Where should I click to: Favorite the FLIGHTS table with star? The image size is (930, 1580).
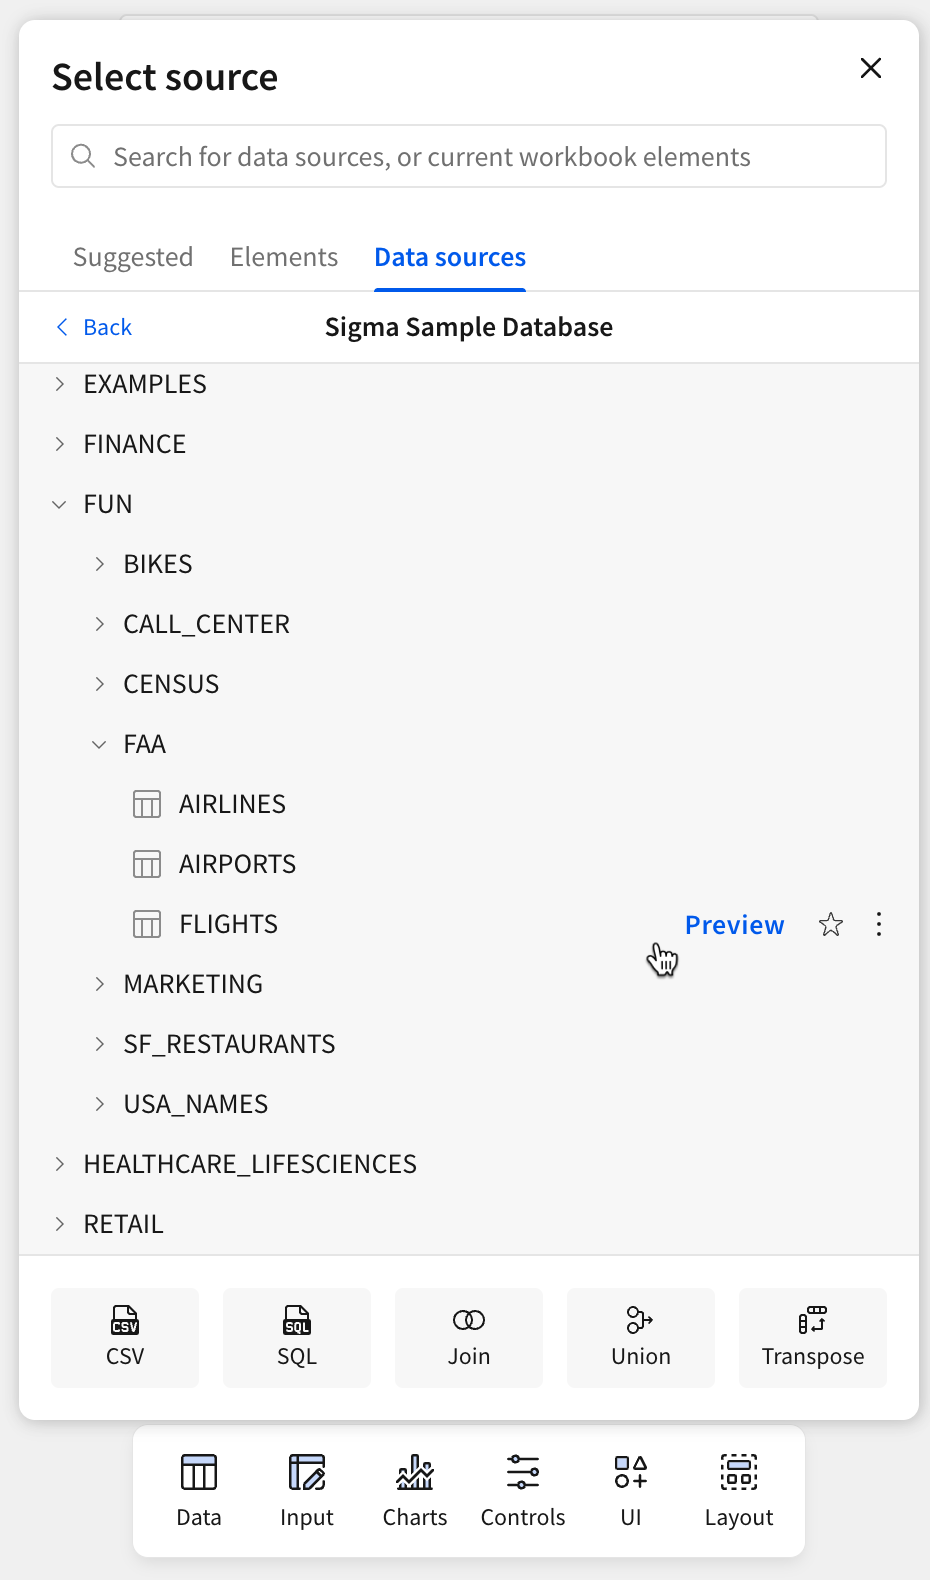(831, 925)
